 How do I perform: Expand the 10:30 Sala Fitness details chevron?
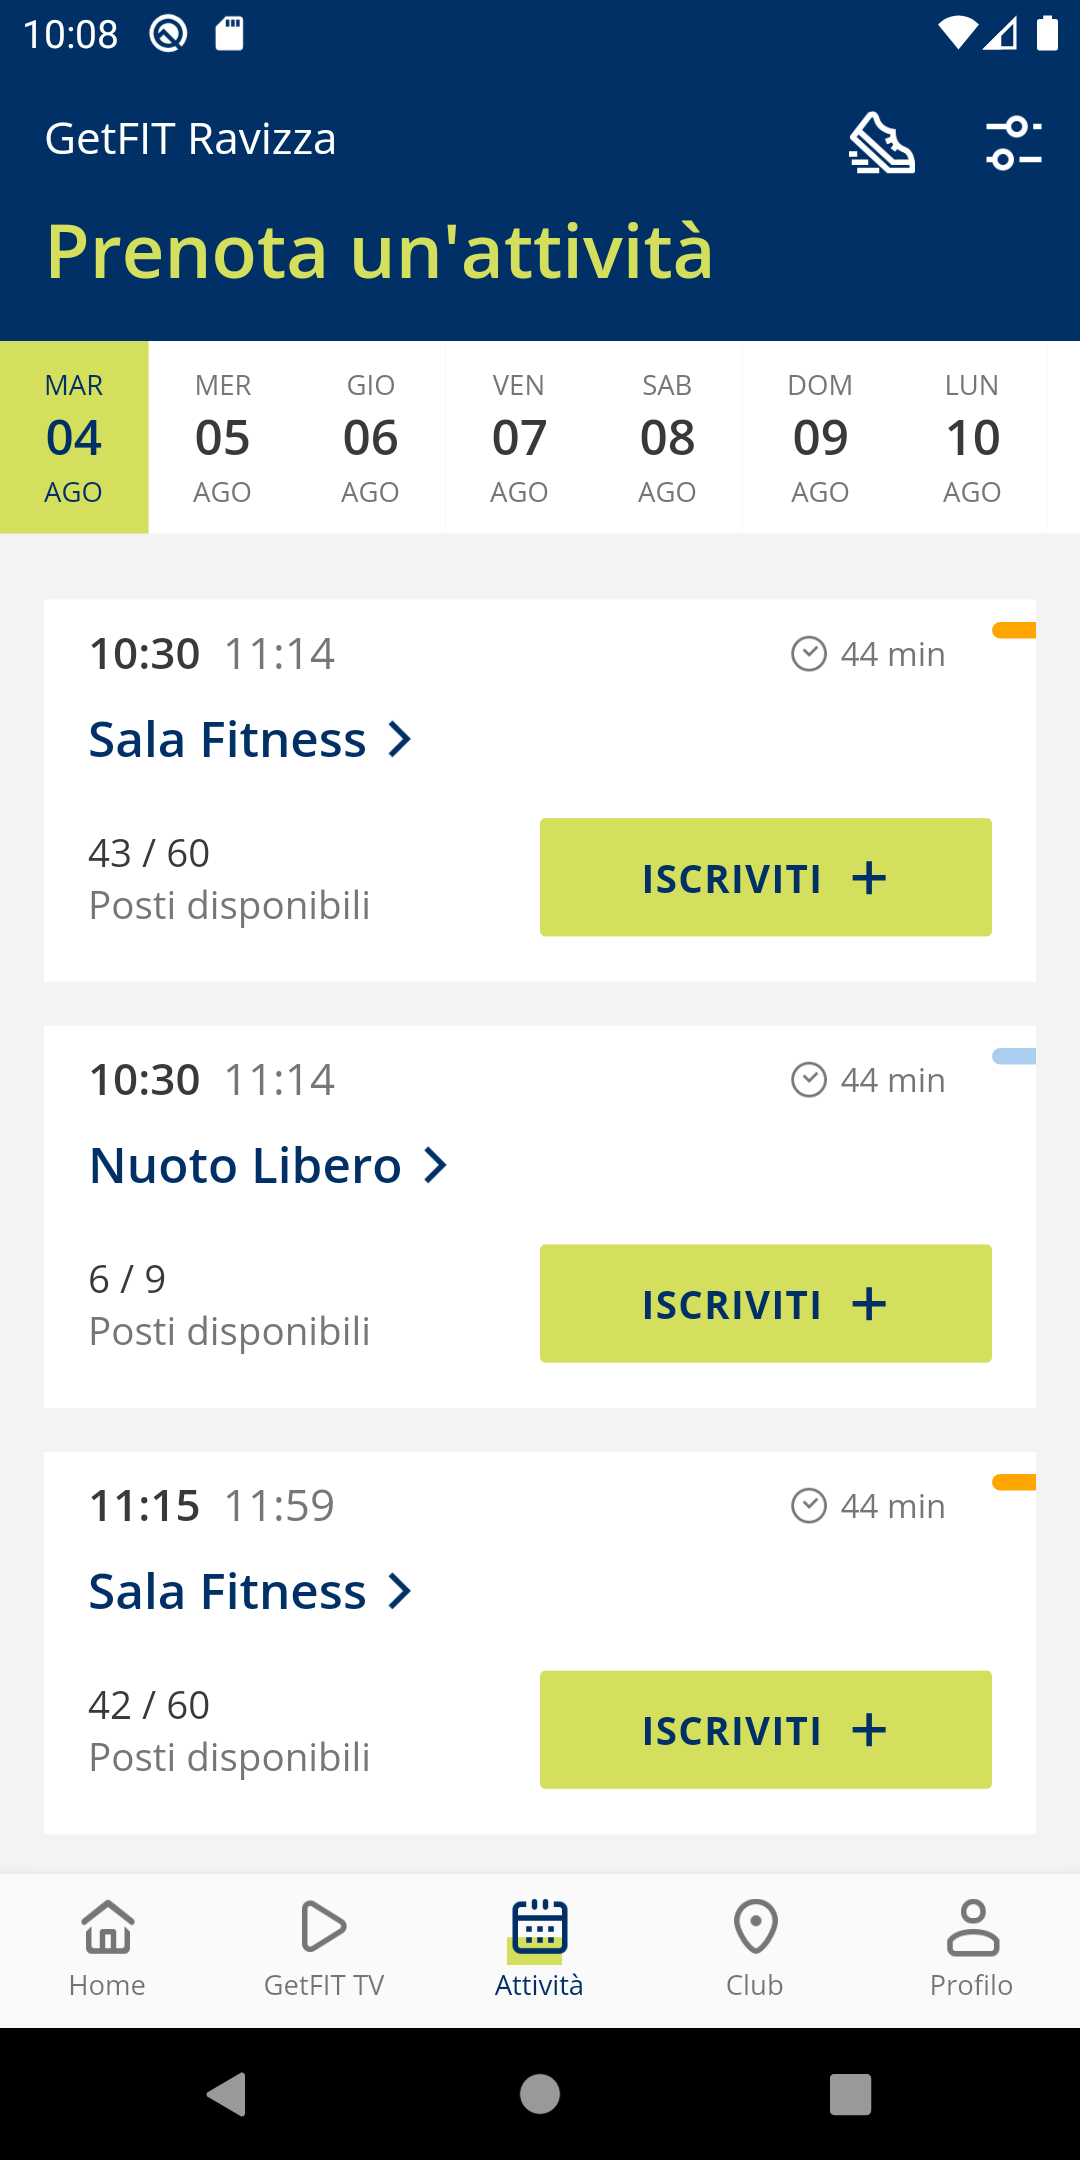pos(400,740)
